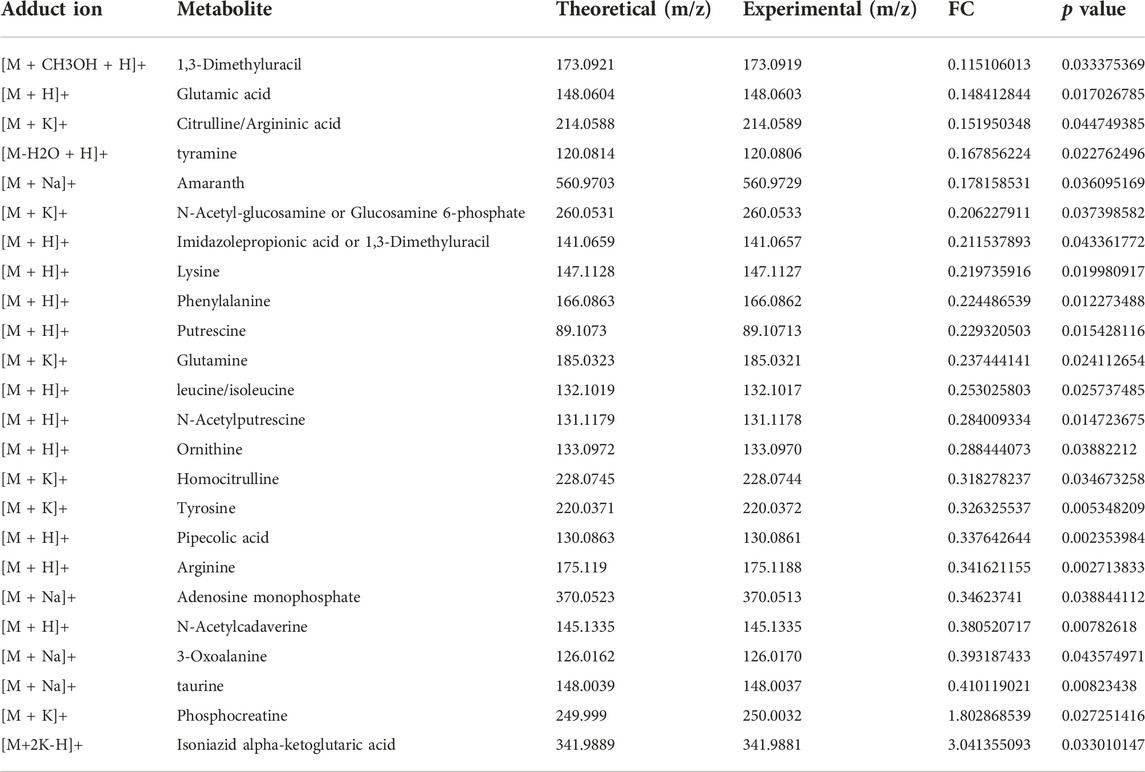The image size is (1145, 772).
Task: Click the Adduct ion column header
Action: coord(52,9)
